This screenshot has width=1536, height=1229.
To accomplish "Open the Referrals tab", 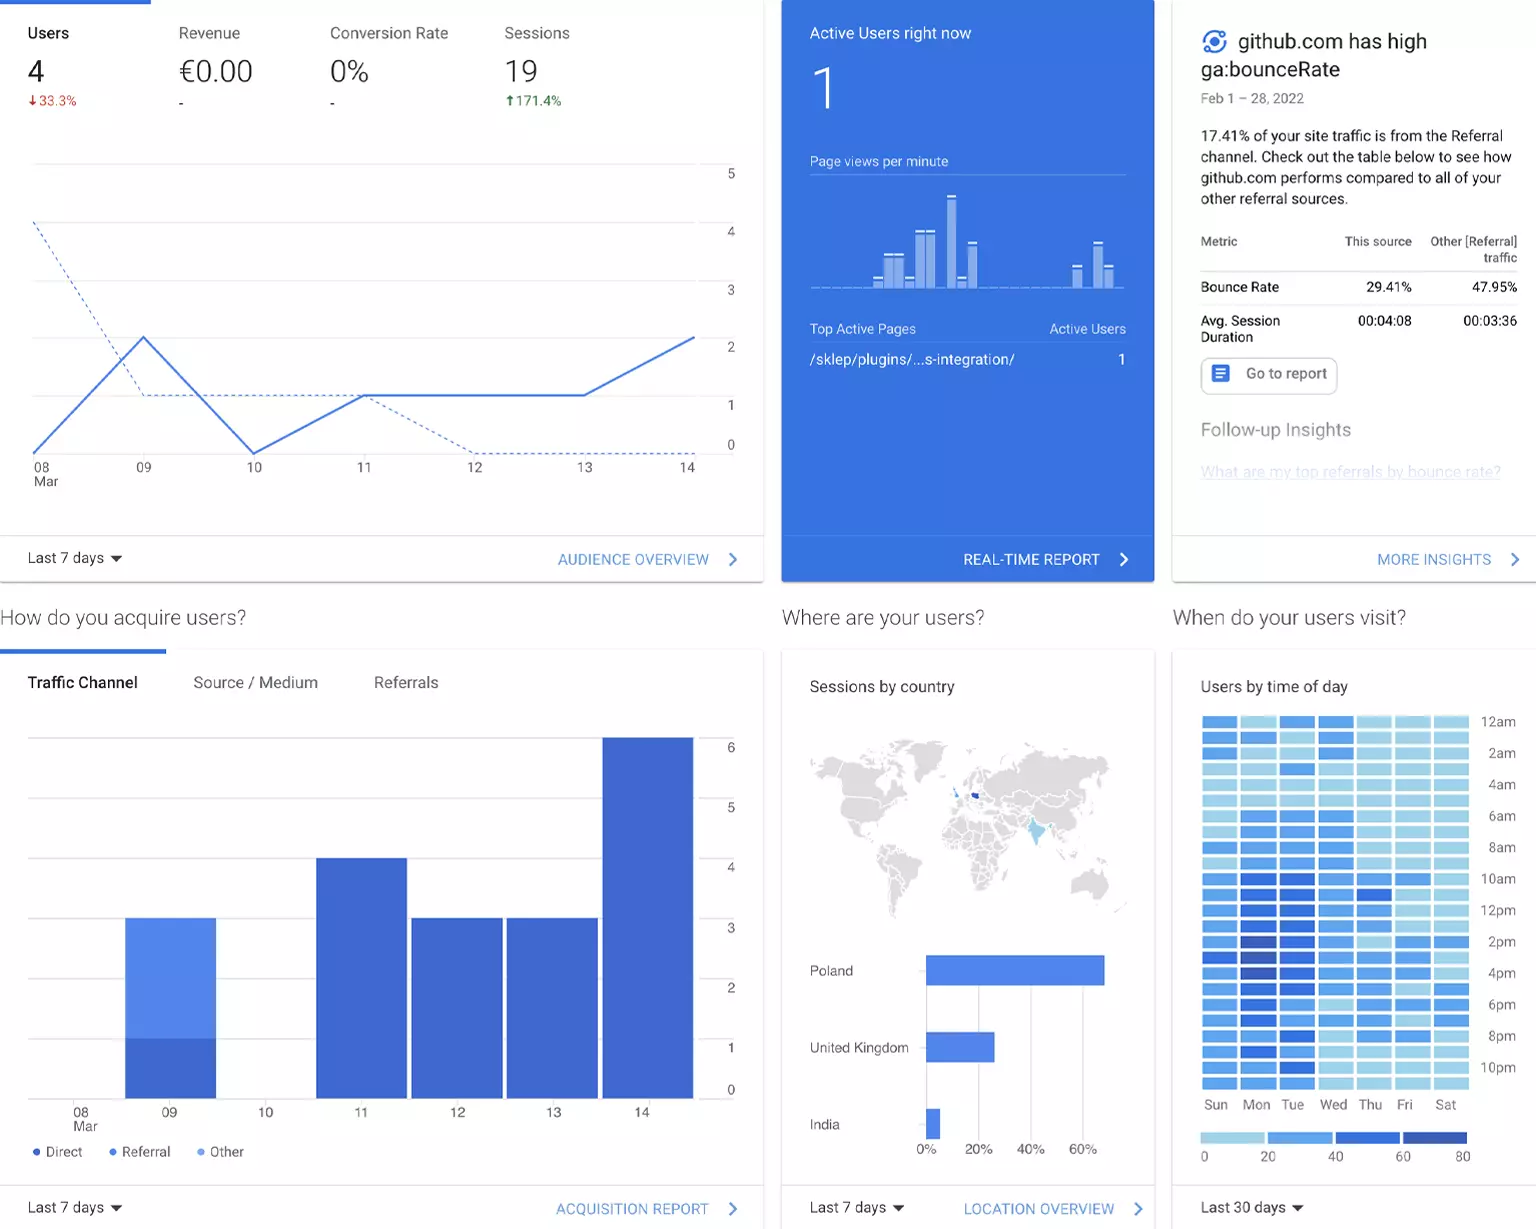I will point(406,682).
